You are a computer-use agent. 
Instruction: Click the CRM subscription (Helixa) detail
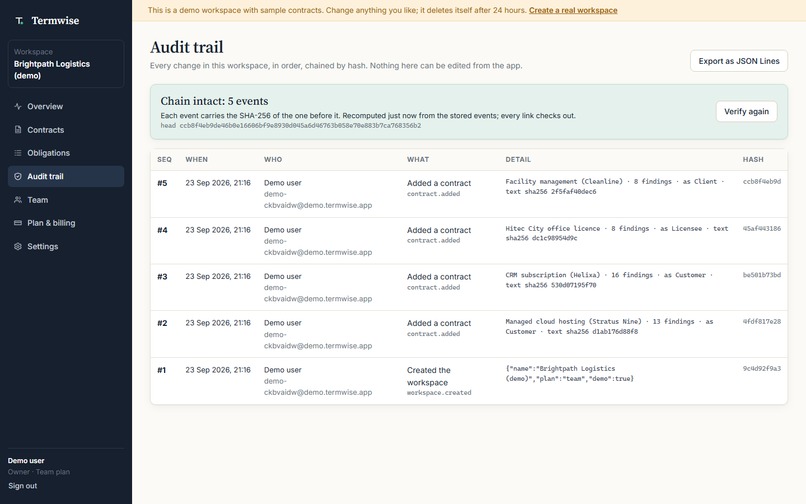tap(609, 280)
